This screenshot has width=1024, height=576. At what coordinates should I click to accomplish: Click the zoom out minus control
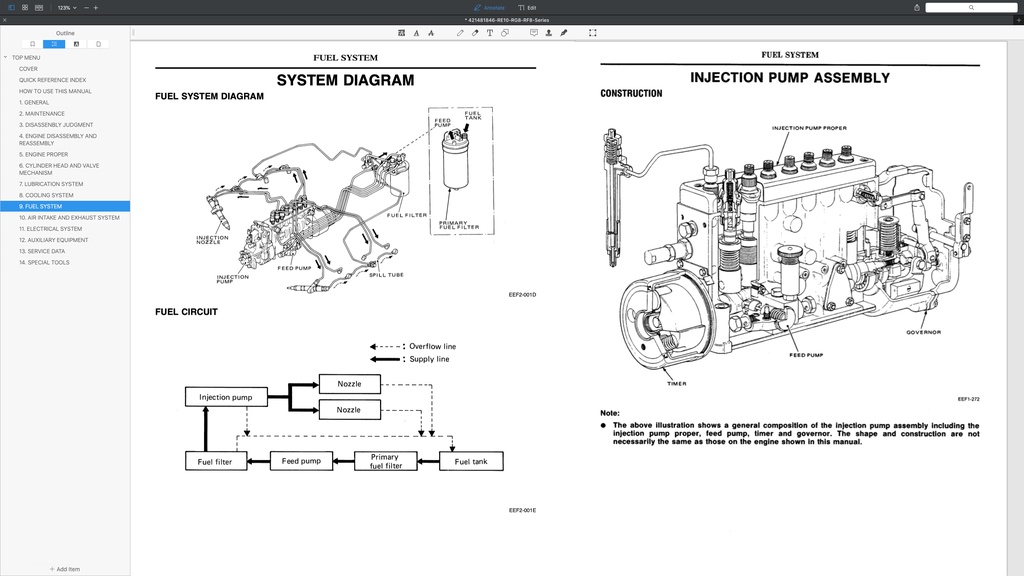(x=86, y=7)
